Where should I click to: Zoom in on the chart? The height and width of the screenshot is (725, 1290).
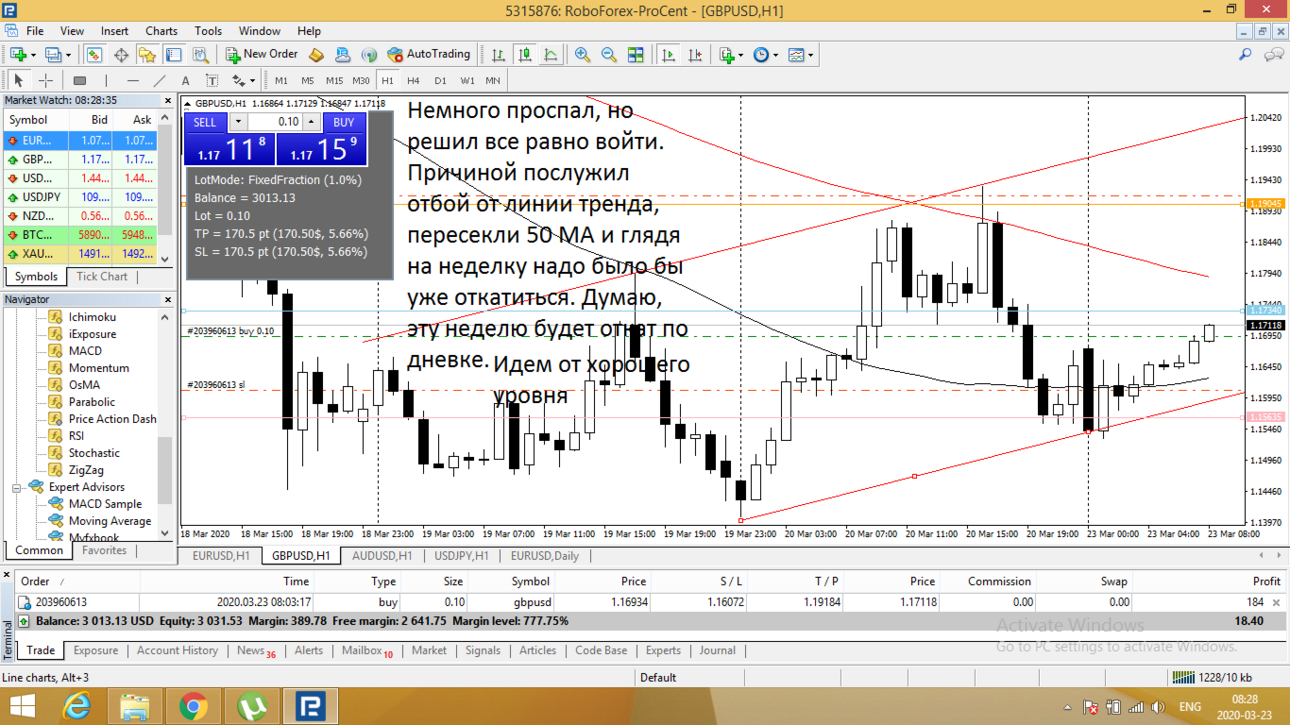(582, 55)
